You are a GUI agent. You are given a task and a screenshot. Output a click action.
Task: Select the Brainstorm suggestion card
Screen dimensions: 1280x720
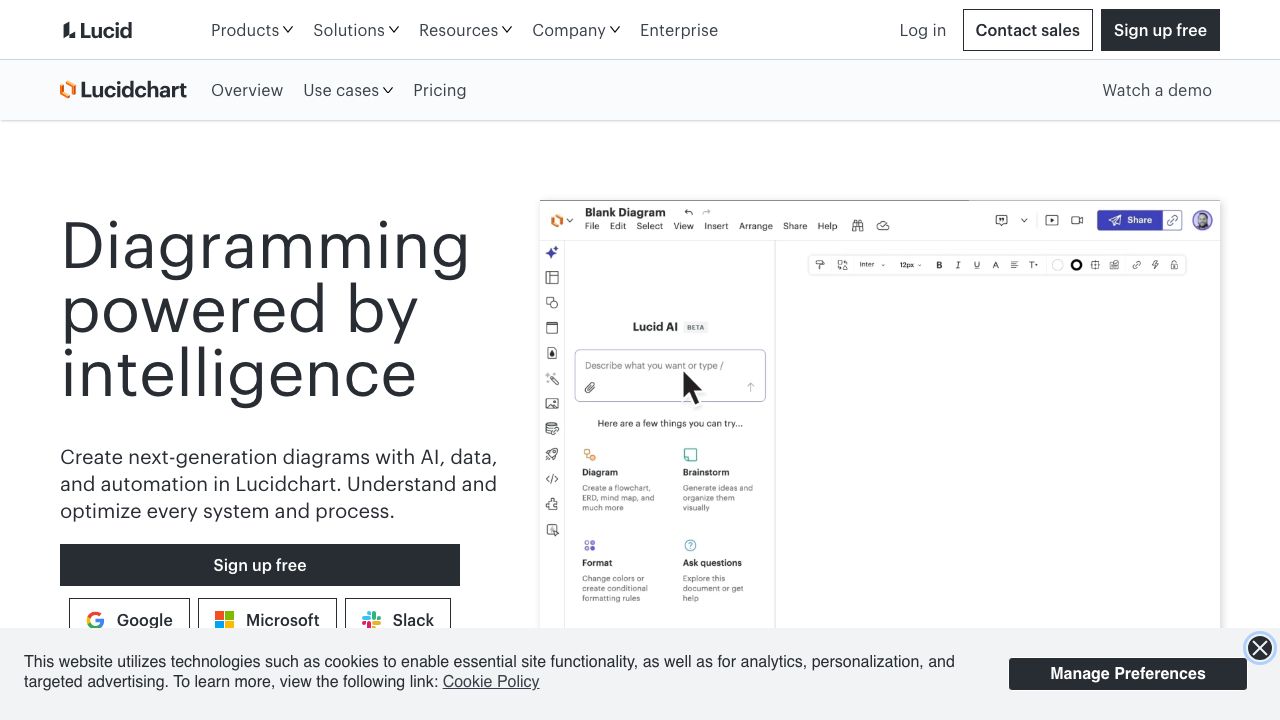(x=720, y=480)
